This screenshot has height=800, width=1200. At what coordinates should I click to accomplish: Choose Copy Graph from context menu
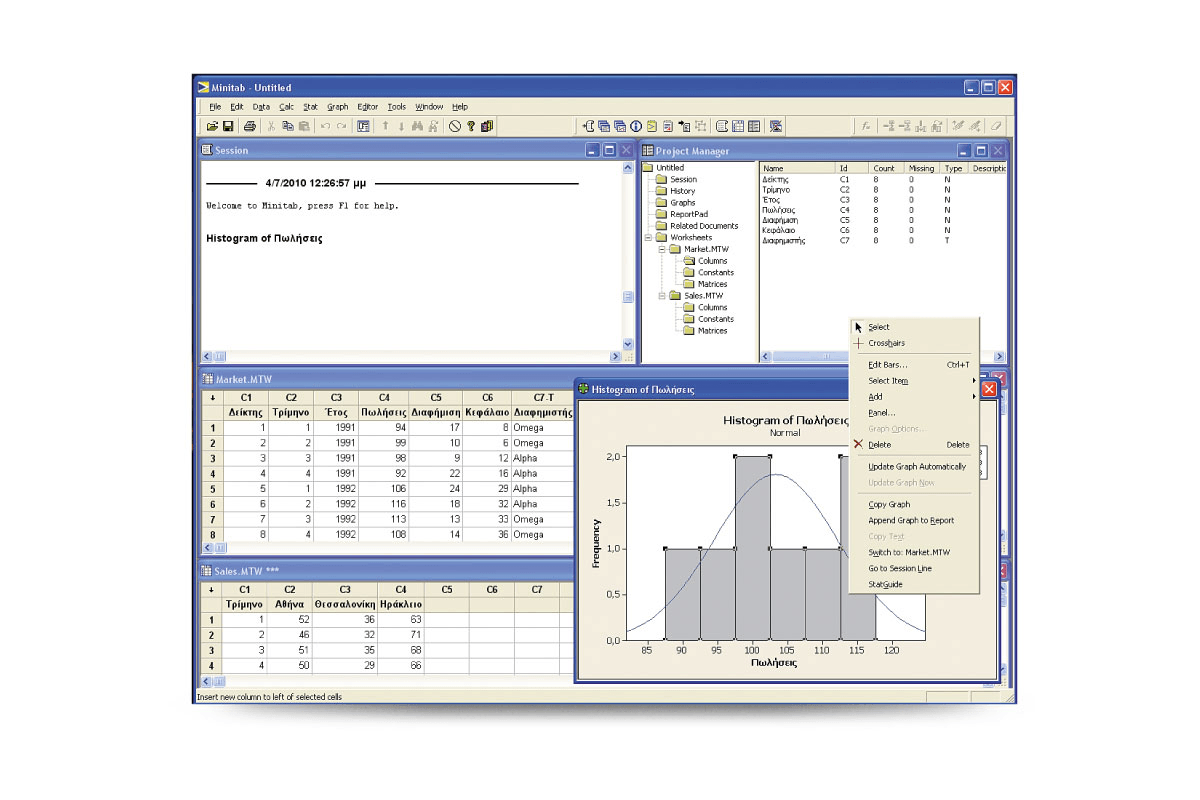pos(889,505)
